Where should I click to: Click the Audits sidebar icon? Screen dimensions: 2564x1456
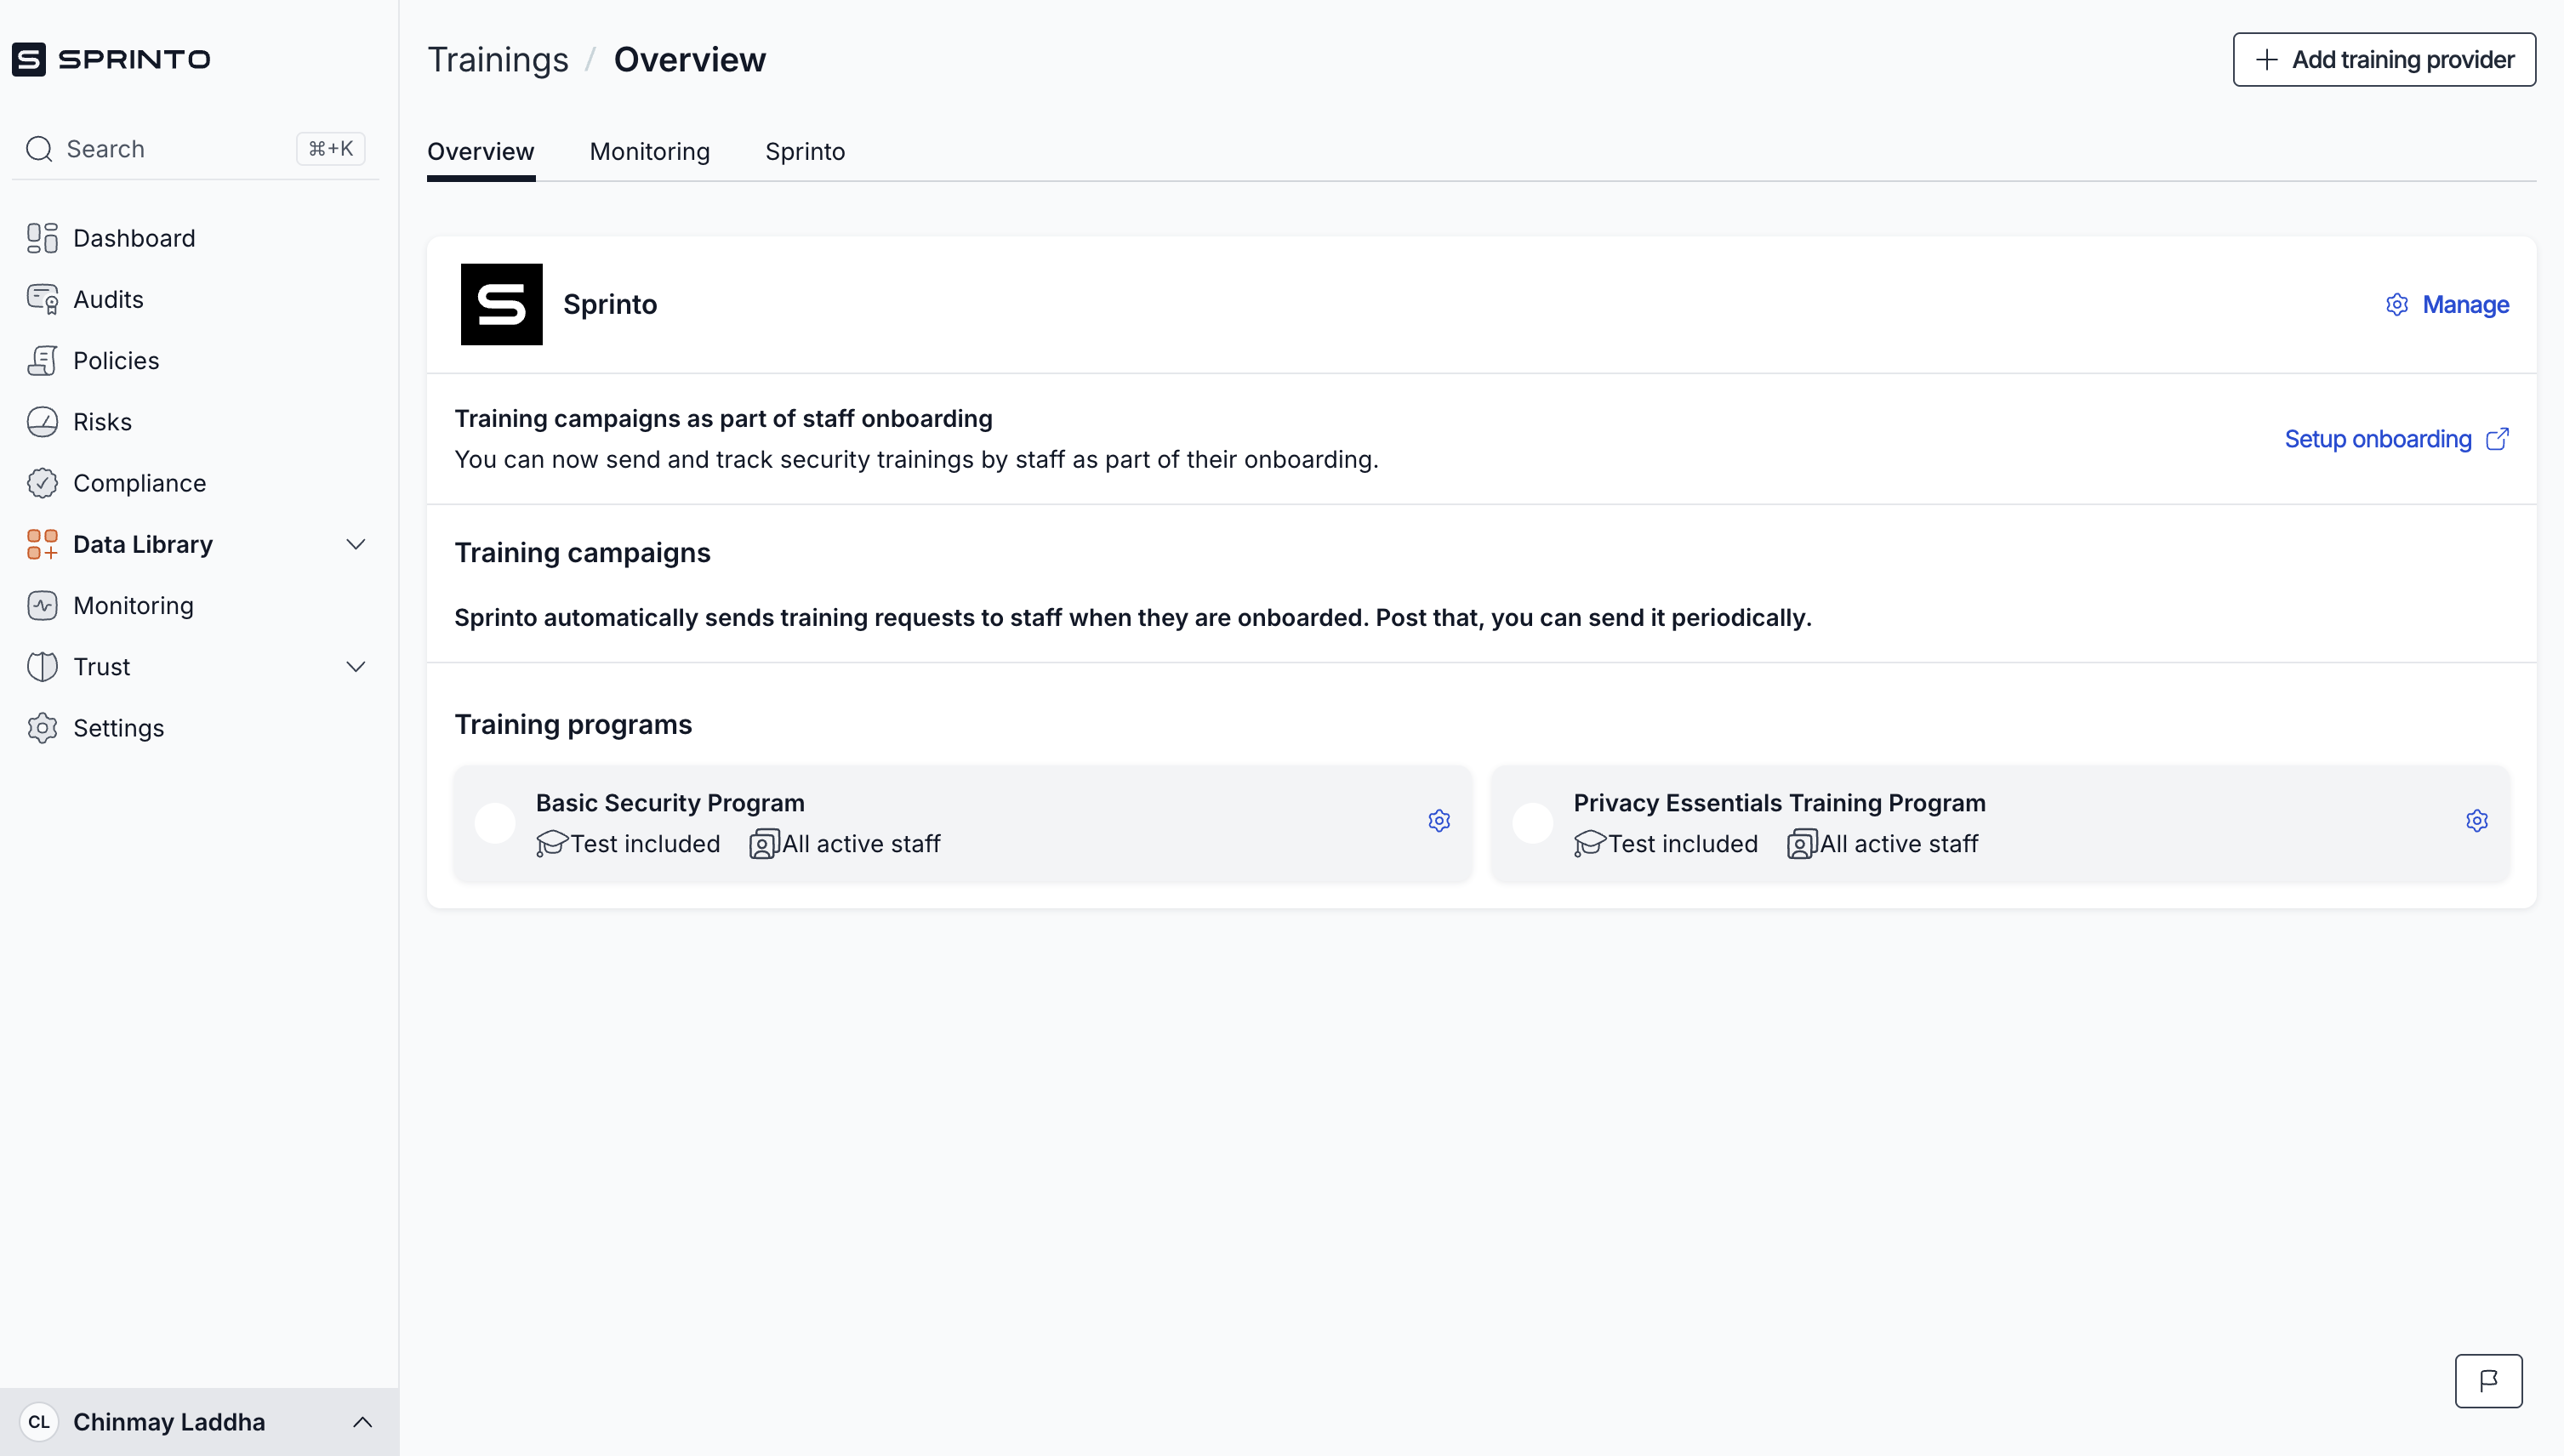click(x=42, y=299)
